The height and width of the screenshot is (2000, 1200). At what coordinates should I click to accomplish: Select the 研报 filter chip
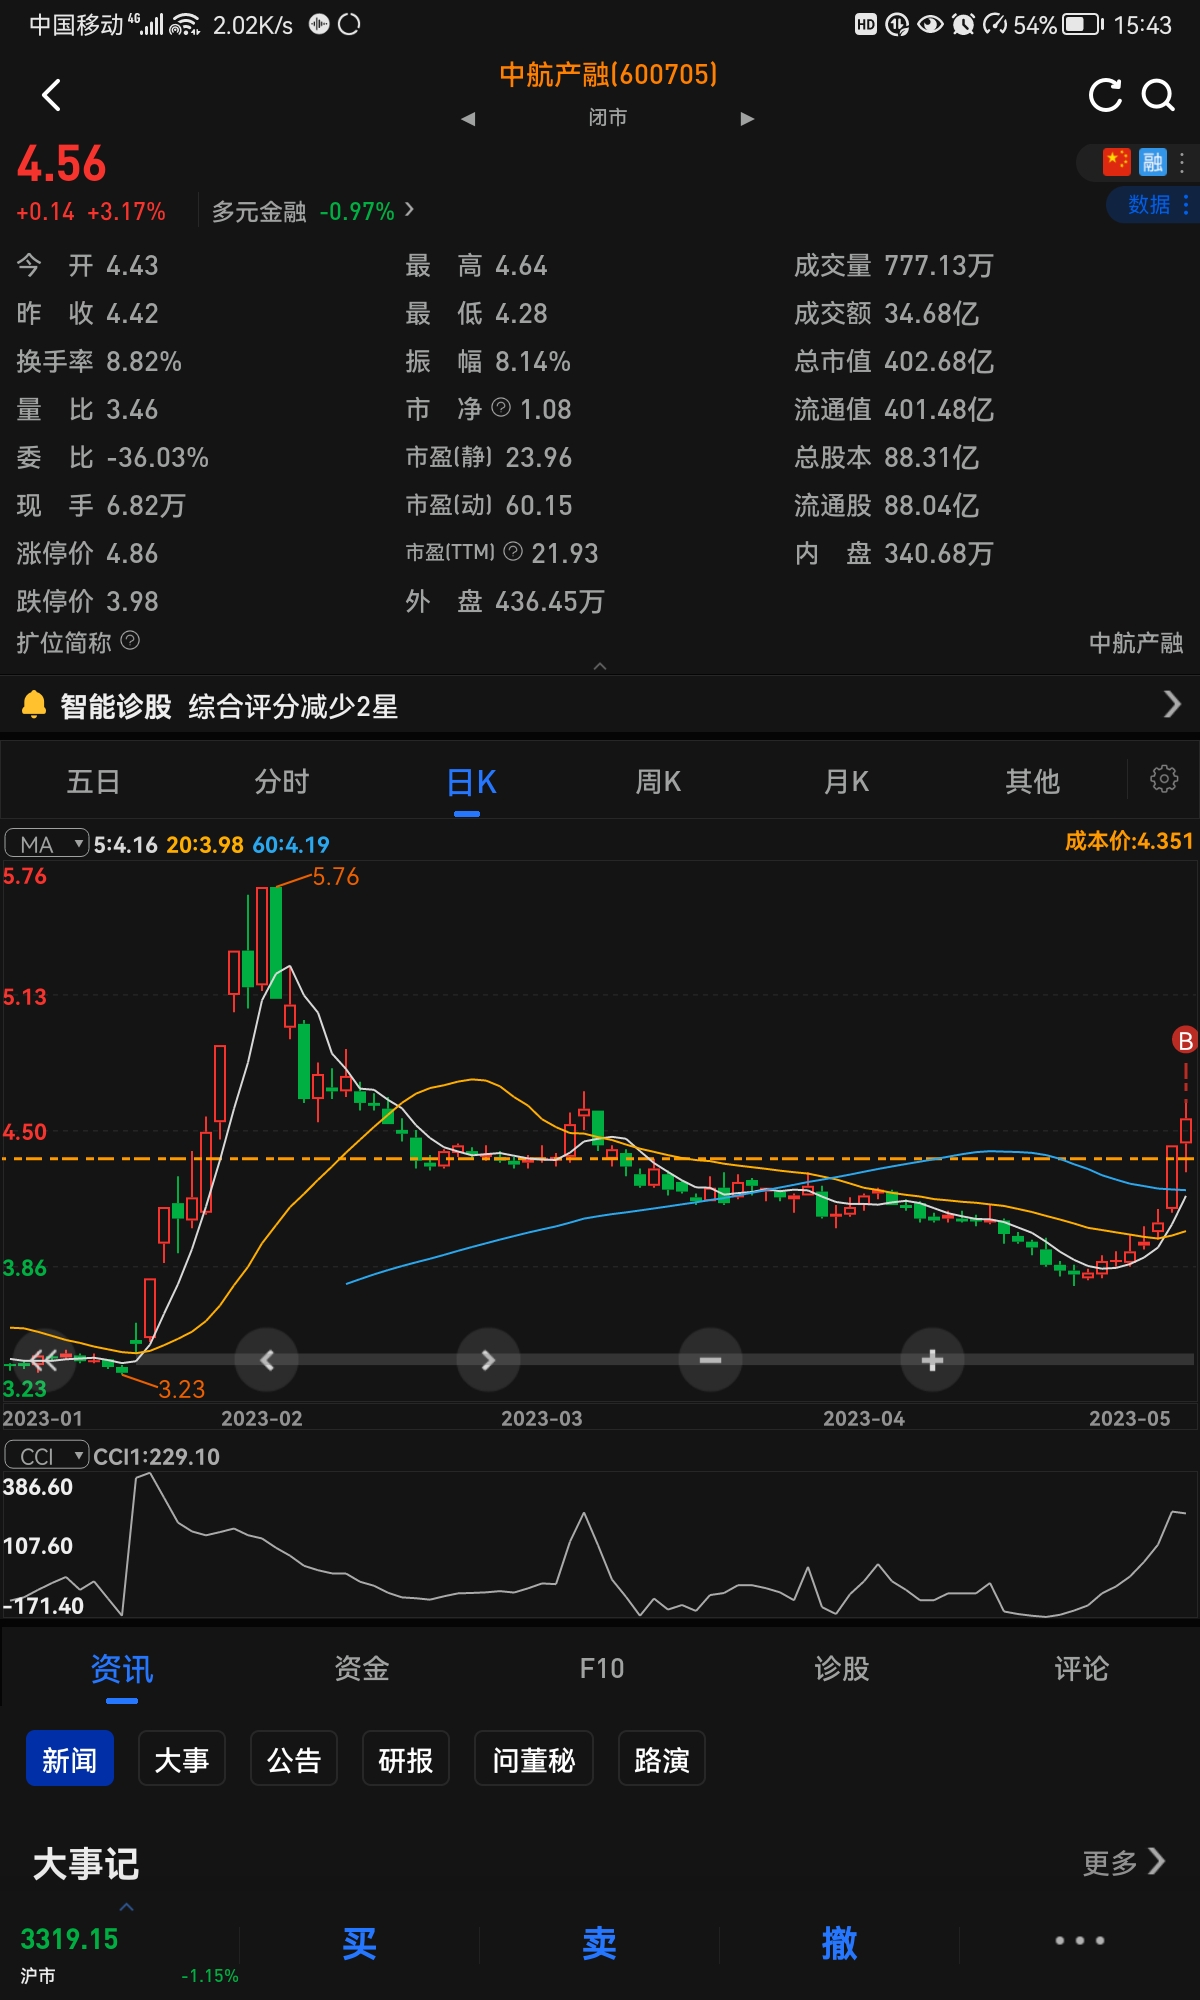coord(405,1759)
